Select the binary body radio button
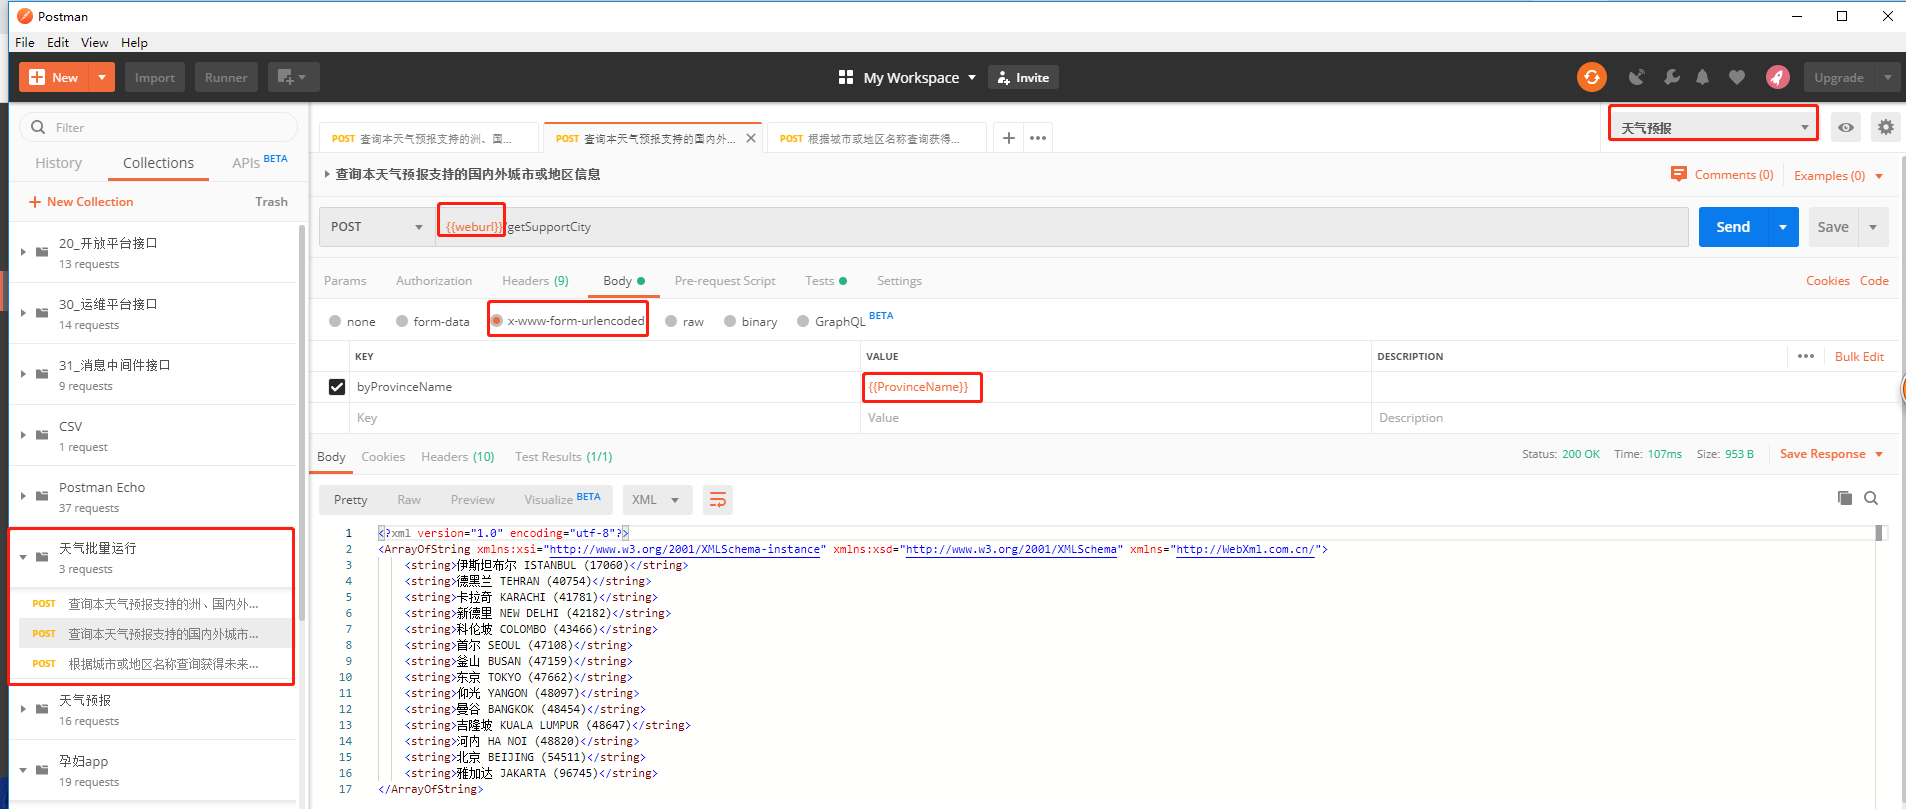Screen dimensions: 1906x809 coord(730,321)
